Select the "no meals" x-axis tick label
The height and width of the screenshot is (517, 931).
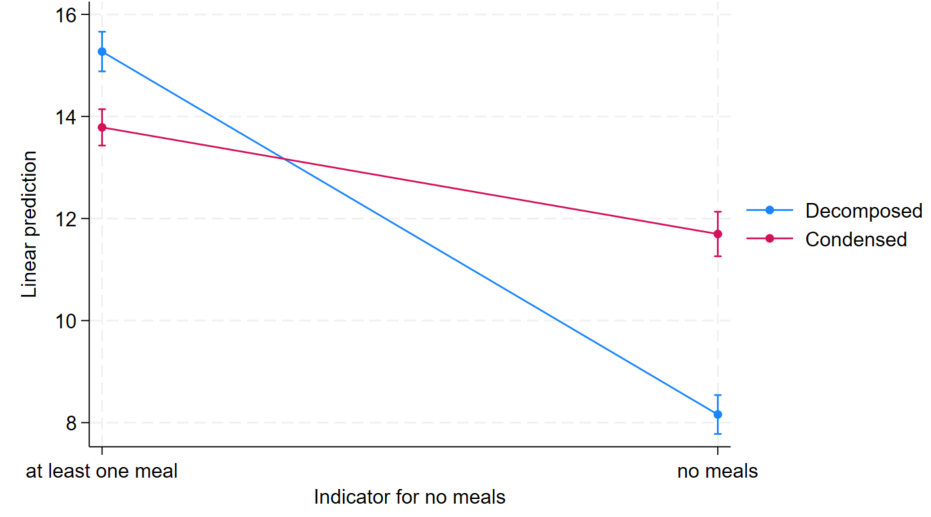718,470
